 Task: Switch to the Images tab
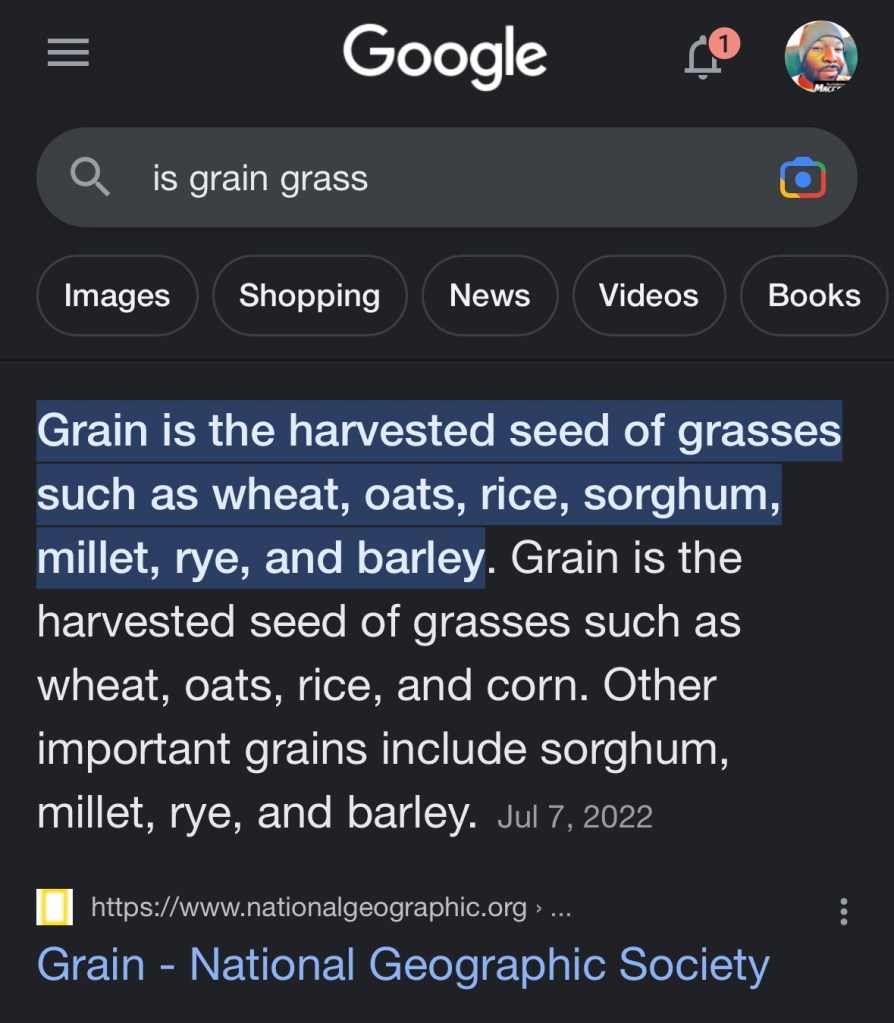117,296
